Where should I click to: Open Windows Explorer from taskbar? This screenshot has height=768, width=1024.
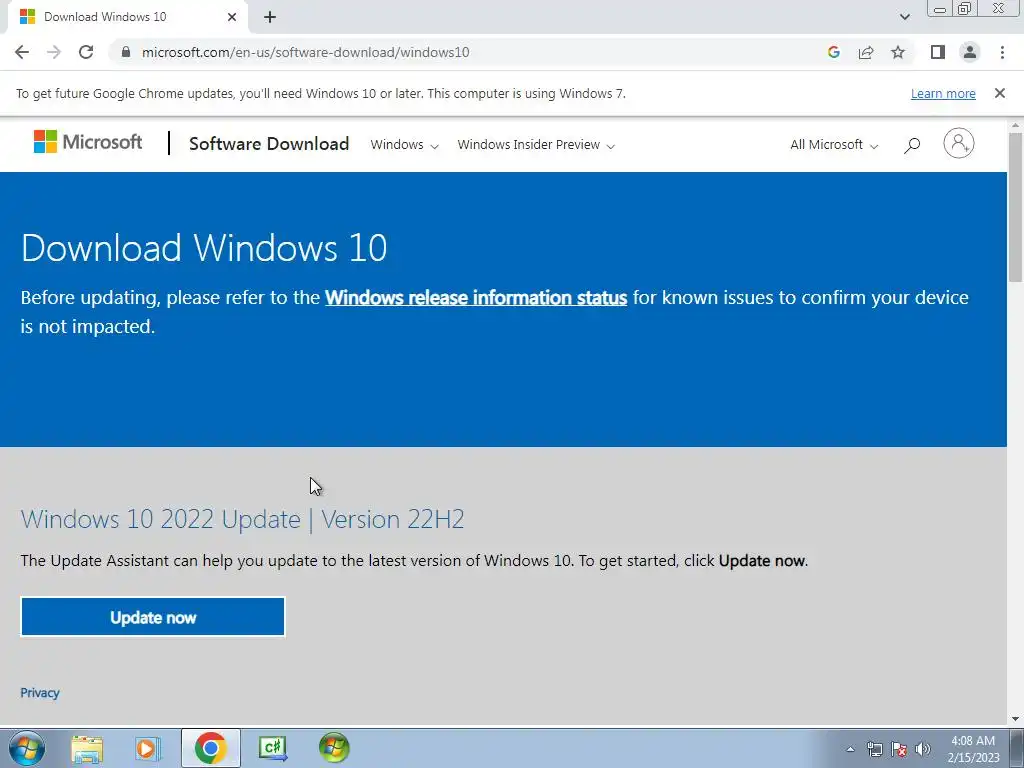click(x=88, y=748)
